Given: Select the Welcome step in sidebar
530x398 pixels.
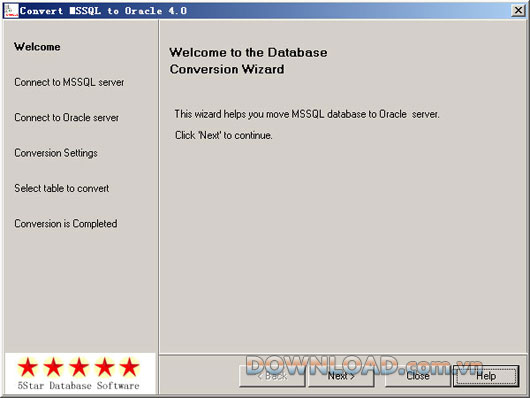Looking at the screenshot, I should 37,47.
